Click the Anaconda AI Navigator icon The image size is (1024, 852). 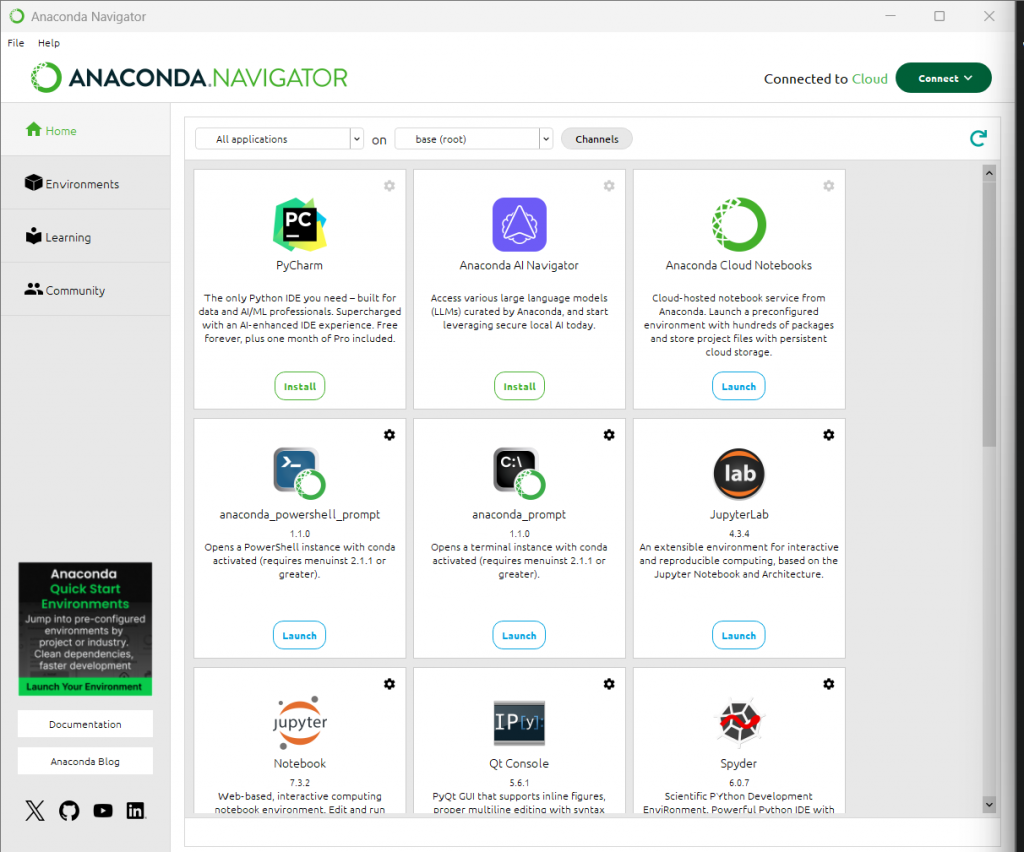[x=519, y=225]
